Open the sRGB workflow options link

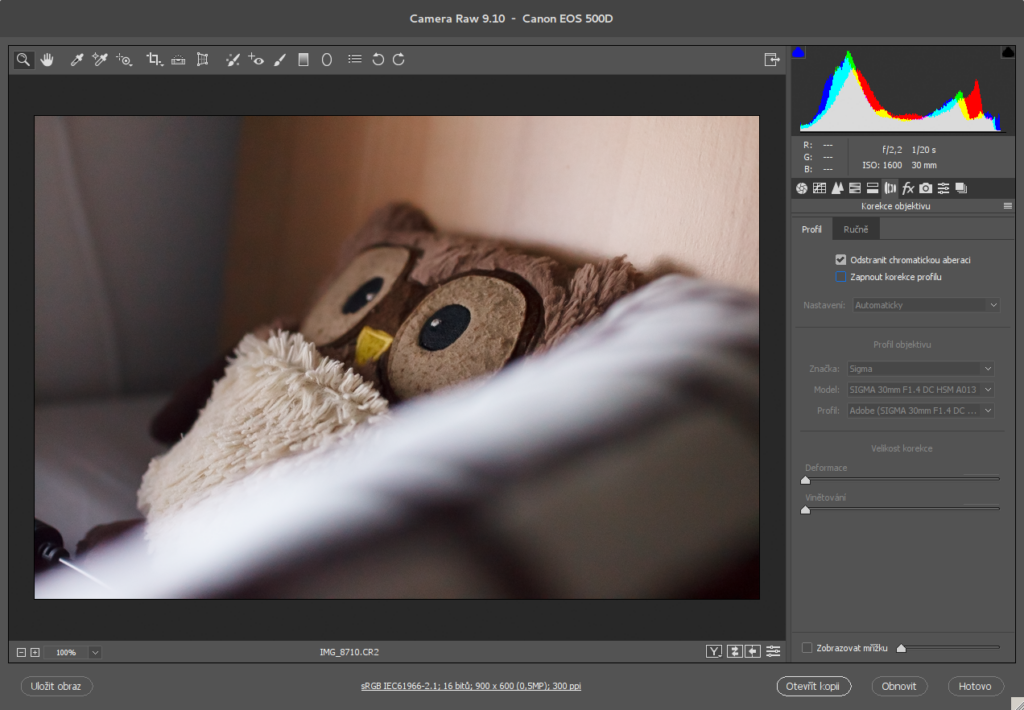click(x=470, y=686)
